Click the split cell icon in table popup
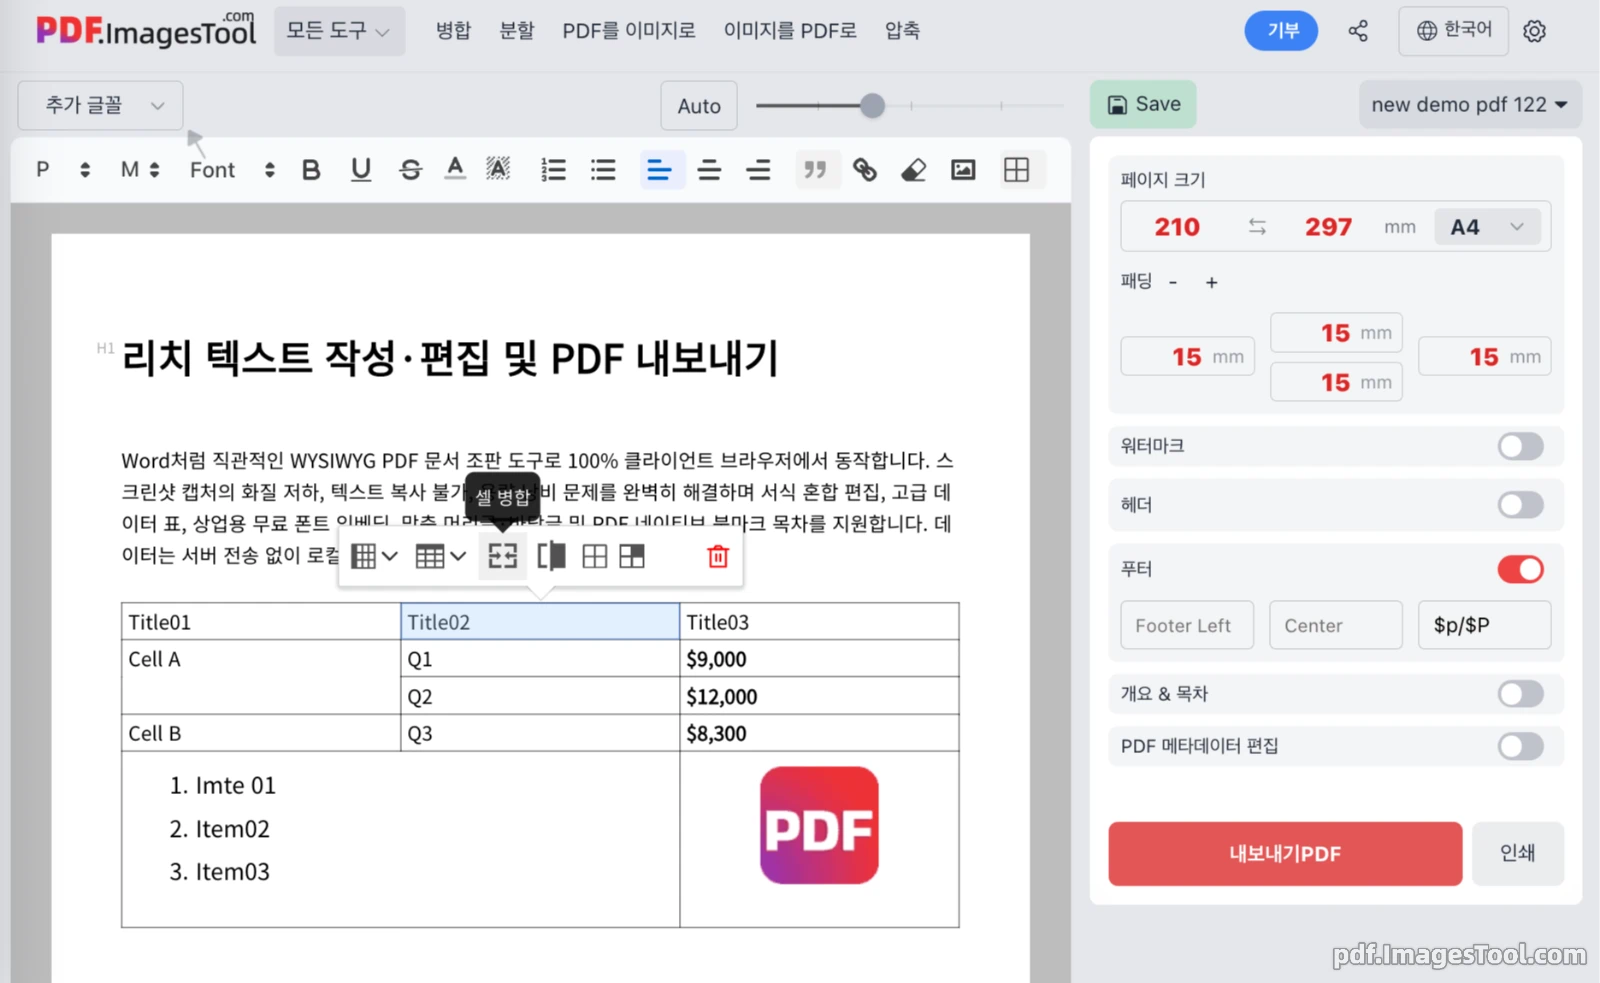Viewport: 1600px width, 983px height. (x=551, y=556)
